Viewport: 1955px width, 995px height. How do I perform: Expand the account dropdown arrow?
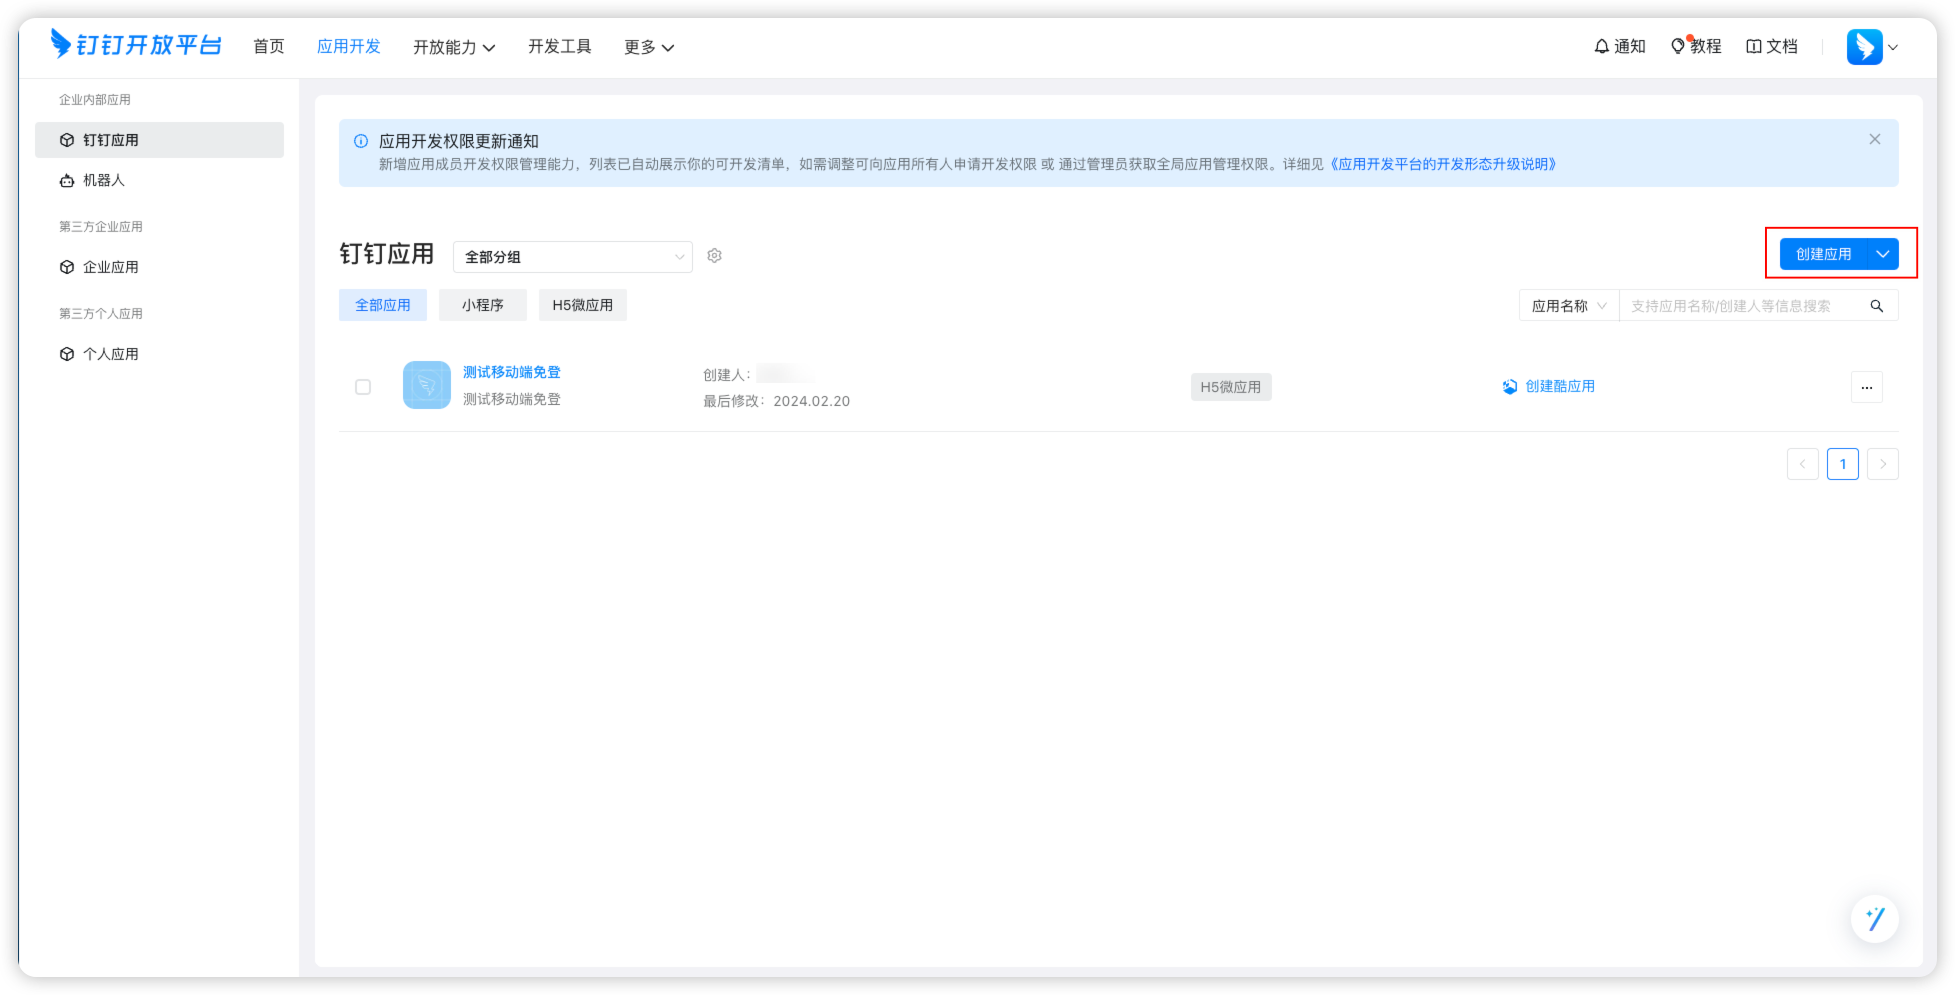pos(1893,47)
